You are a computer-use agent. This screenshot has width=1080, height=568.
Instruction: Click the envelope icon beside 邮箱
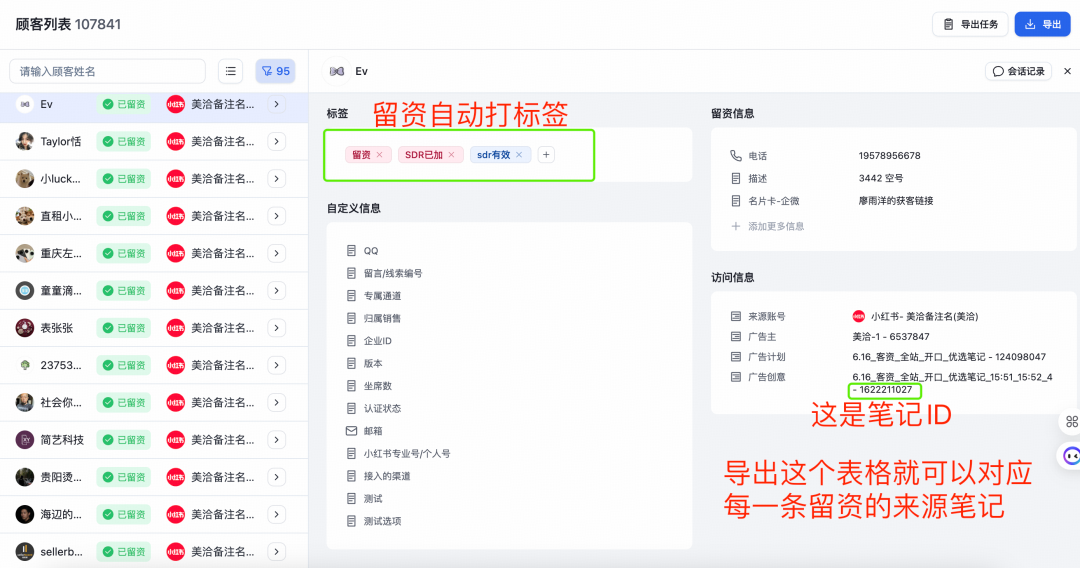[x=351, y=431]
